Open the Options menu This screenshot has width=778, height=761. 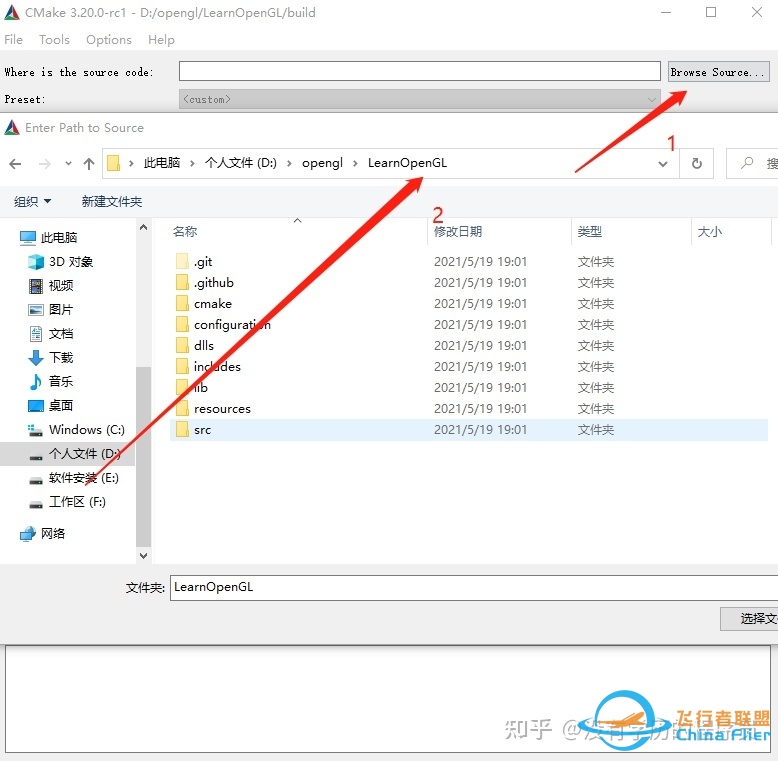(x=109, y=40)
